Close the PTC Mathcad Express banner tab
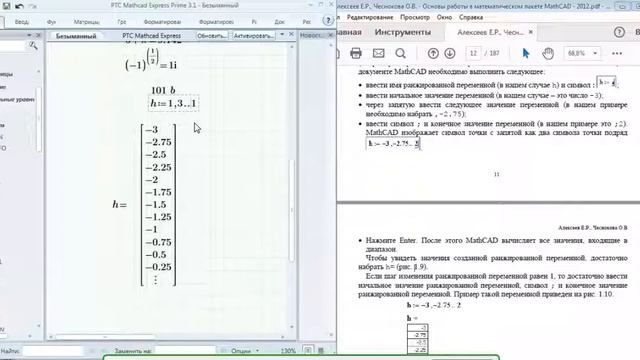The image size is (640, 360). (x=291, y=35)
